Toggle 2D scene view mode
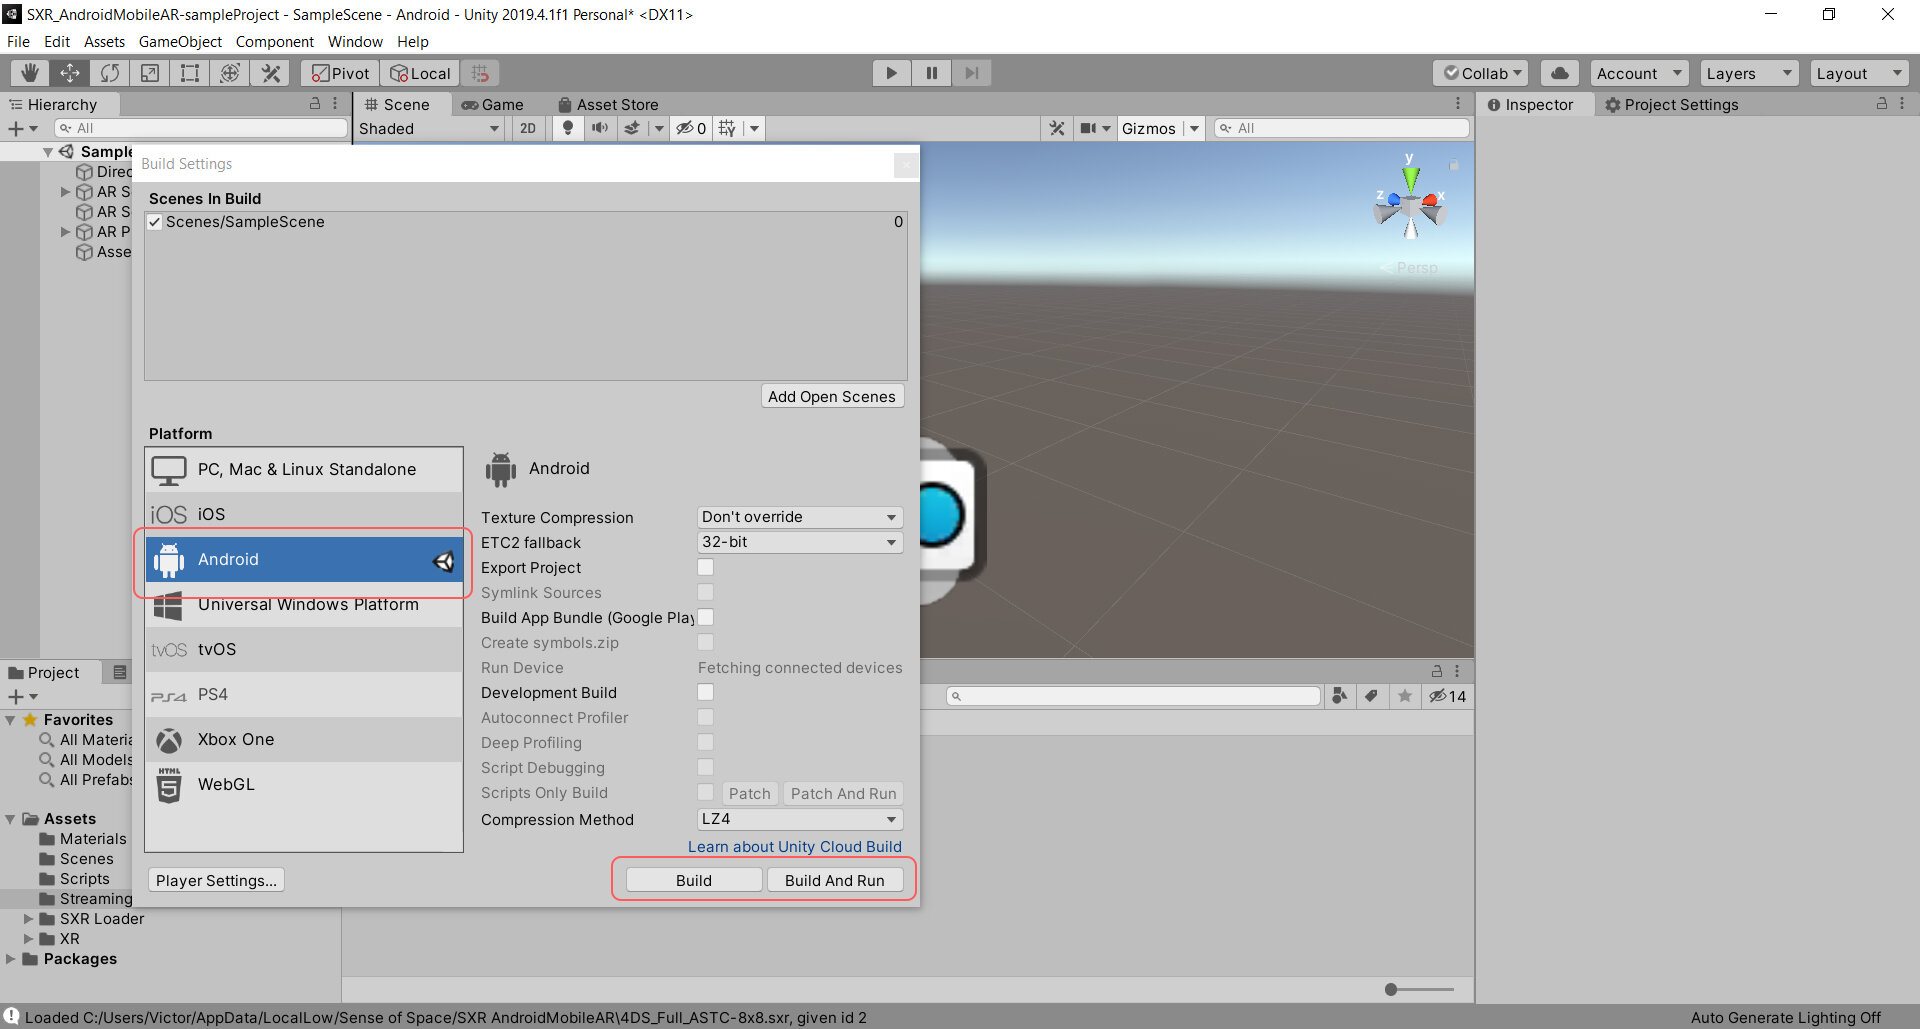The width and height of the screenshot is (1920, 1029). 528,128
